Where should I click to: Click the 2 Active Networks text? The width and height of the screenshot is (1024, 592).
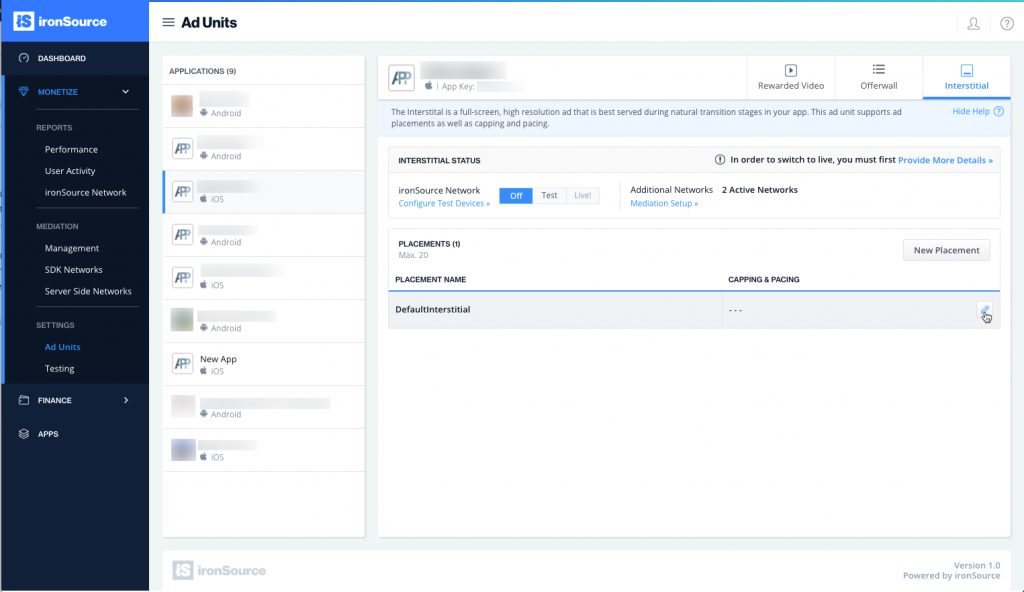pos(760,189)
